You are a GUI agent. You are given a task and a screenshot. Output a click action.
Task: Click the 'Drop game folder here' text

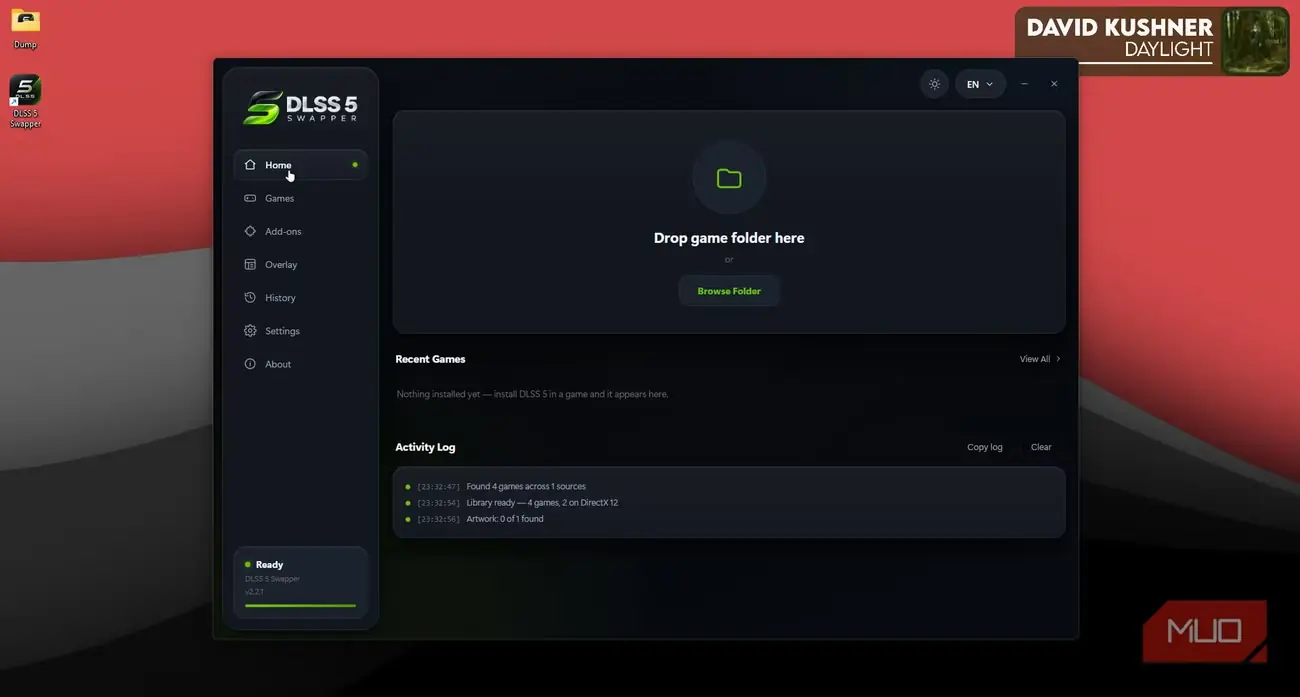pyautogui.click(x=729, y=238)
